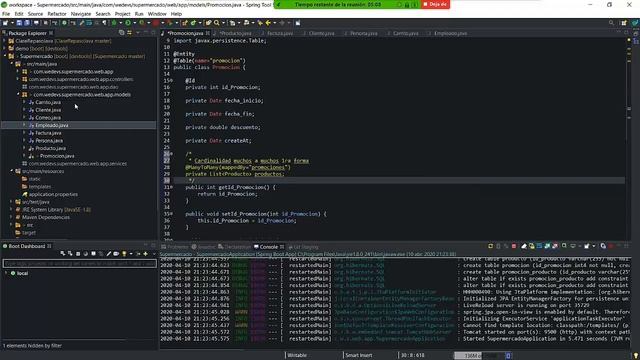The height and width of the screenshot is (360, 640).
Task: Click the Open Perspective icon top right
Action: pyautogui.click(x=624, y=23)
